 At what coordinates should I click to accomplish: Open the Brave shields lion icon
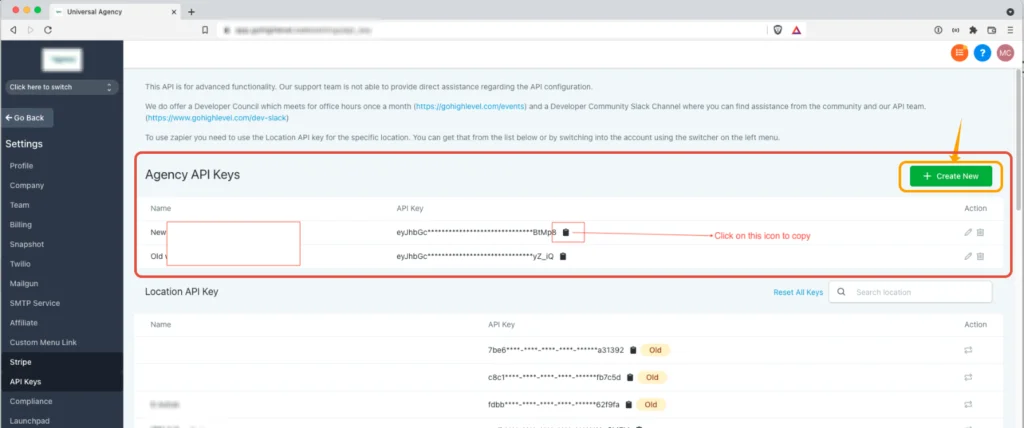click(778, 30)
